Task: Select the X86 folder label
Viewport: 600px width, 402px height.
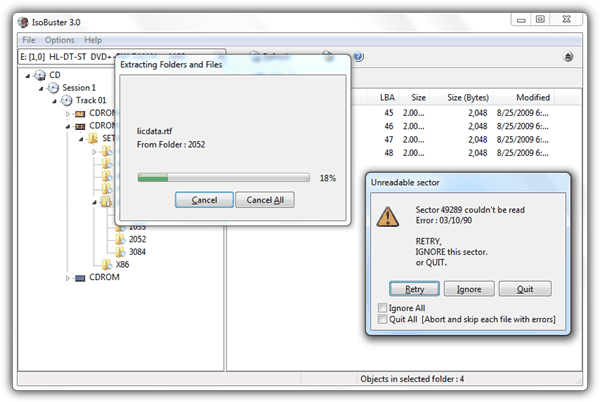Action: [122, 265]
